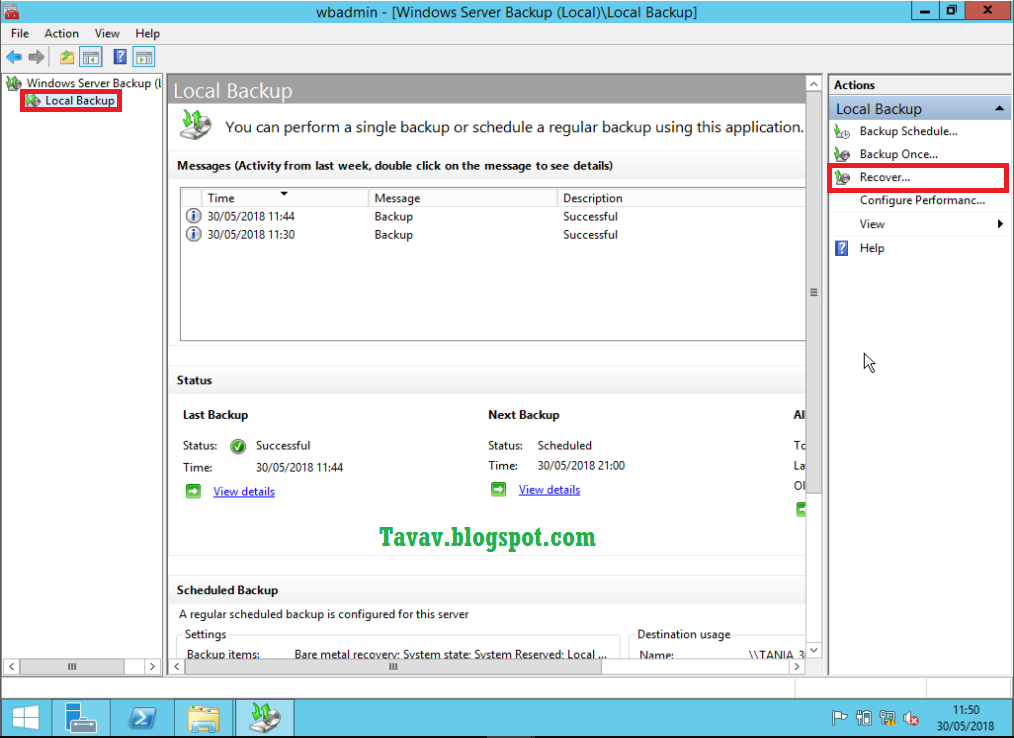1014x738 pixels.
Task: Open the Windows Start button
Action: click(26, 718)
